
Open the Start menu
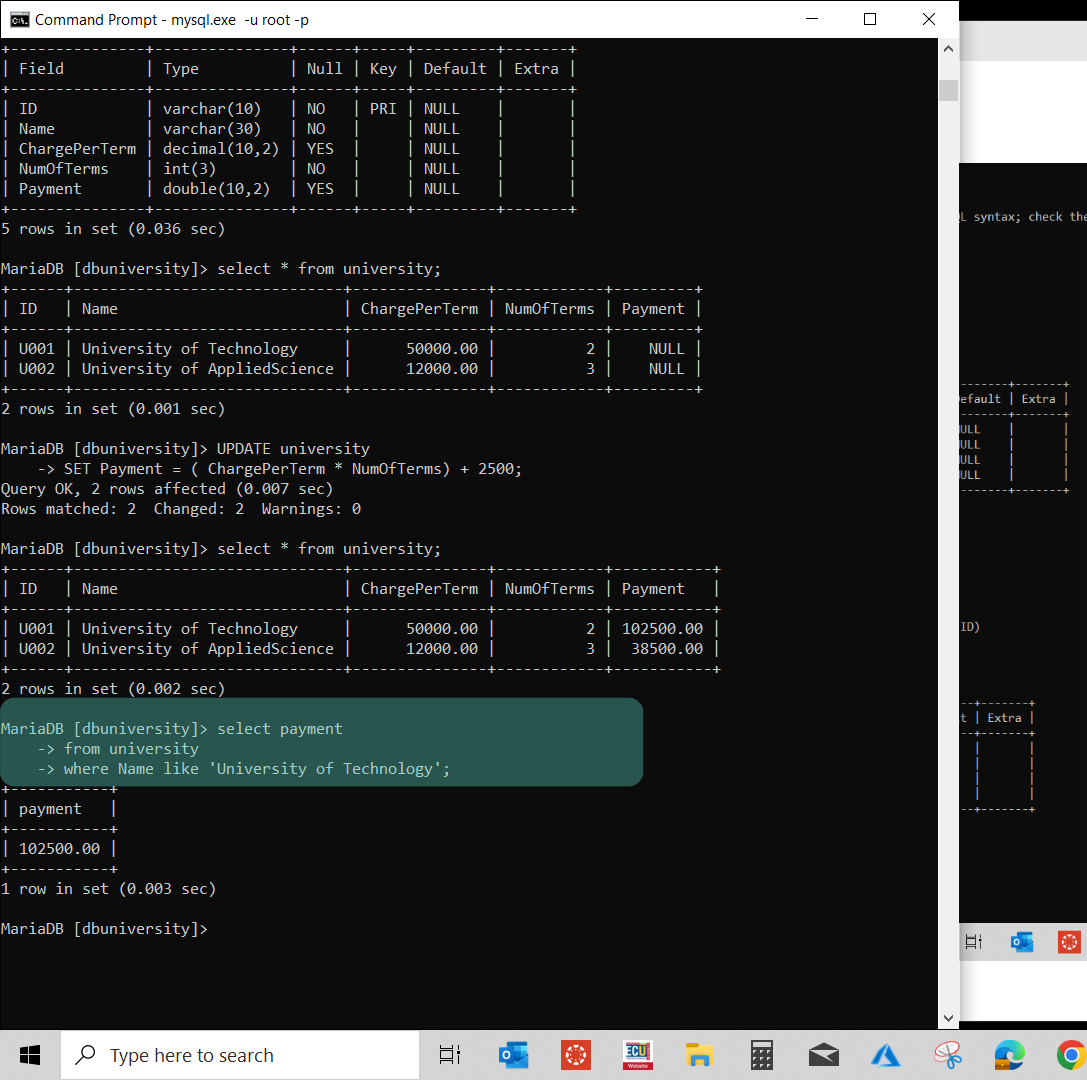[x=29, y=1054]
